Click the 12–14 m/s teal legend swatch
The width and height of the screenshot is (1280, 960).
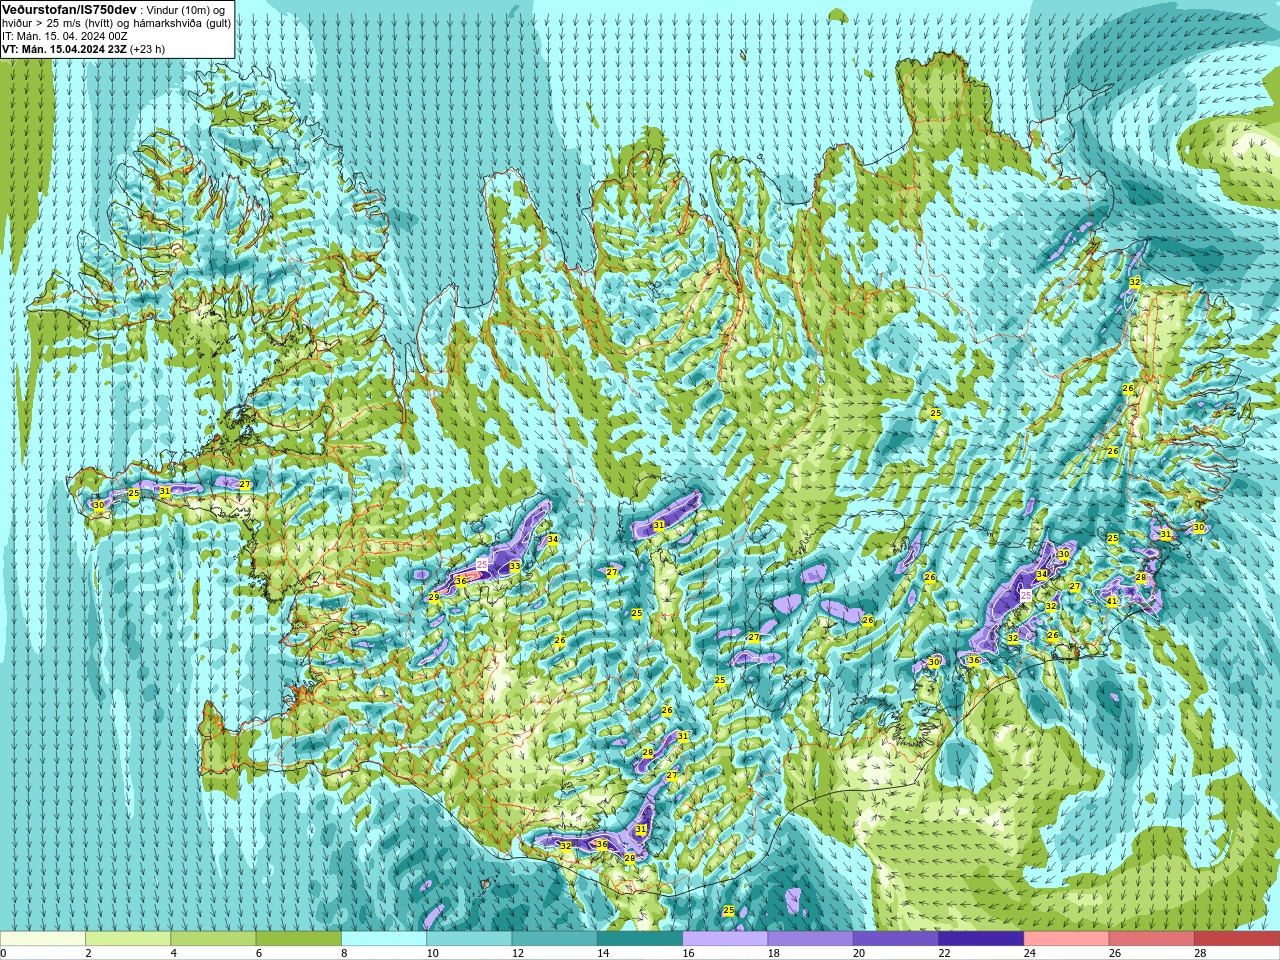pos(555,939)
